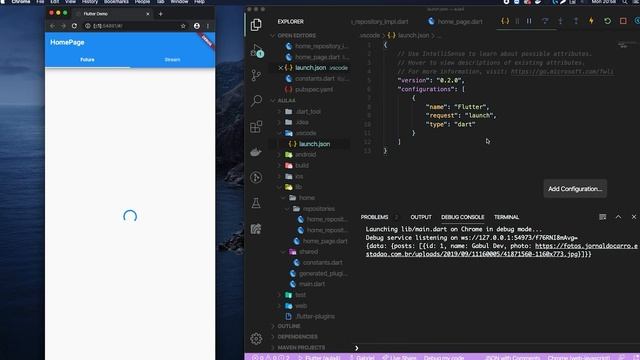Pause the debug session
This screenshot has width=640, height=360.
pos(529,21)
